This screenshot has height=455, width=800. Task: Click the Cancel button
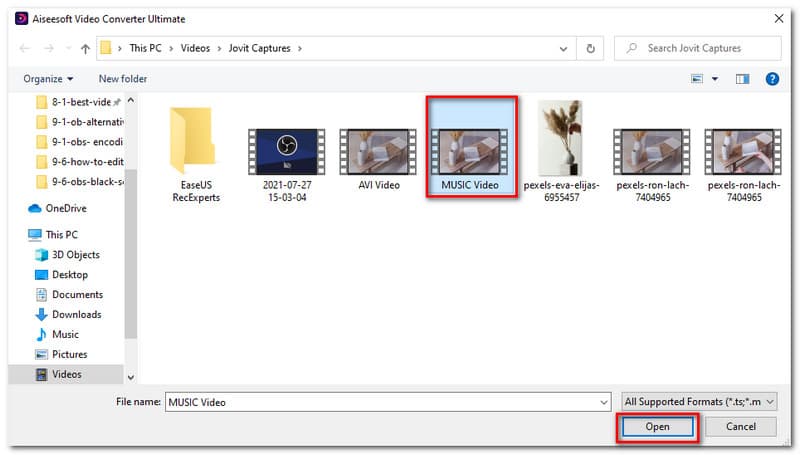tap(740, 427)
